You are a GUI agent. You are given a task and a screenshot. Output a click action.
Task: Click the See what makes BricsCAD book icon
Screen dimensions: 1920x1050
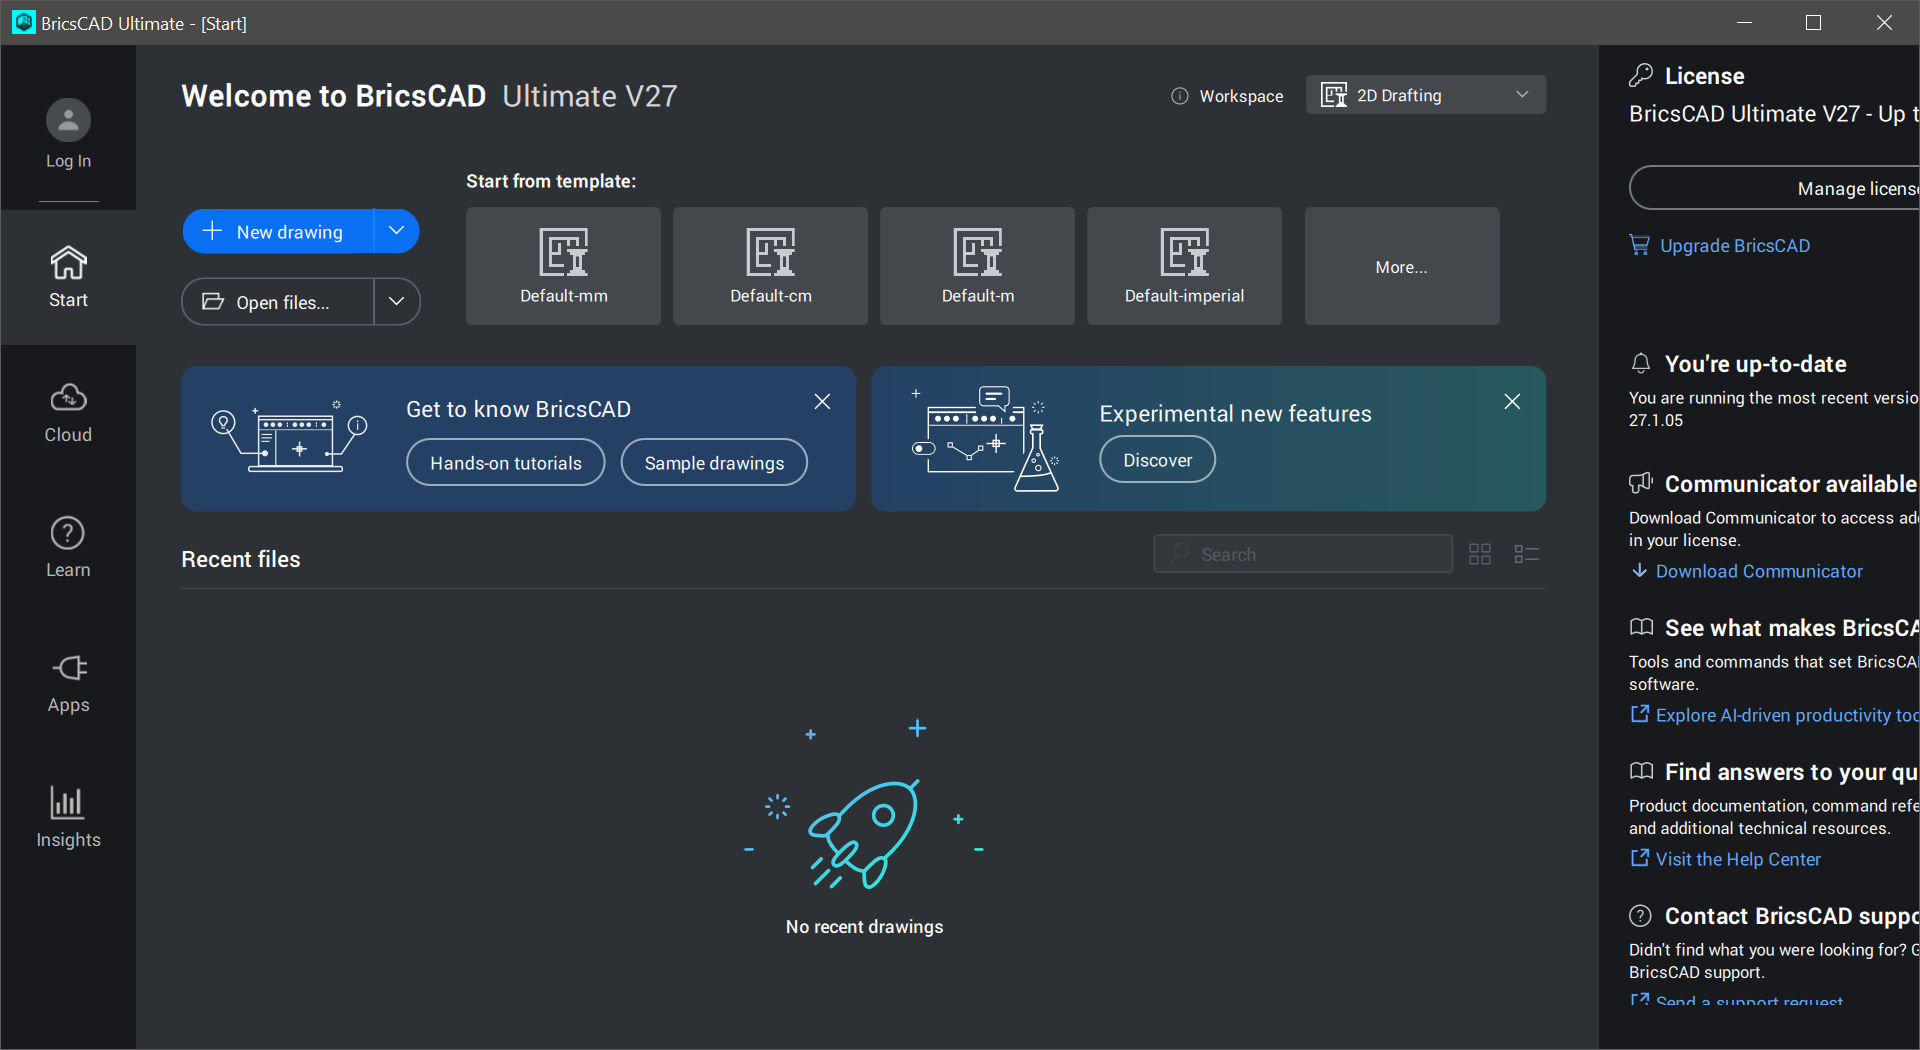pyautogui.click(x=1641, y=627)
